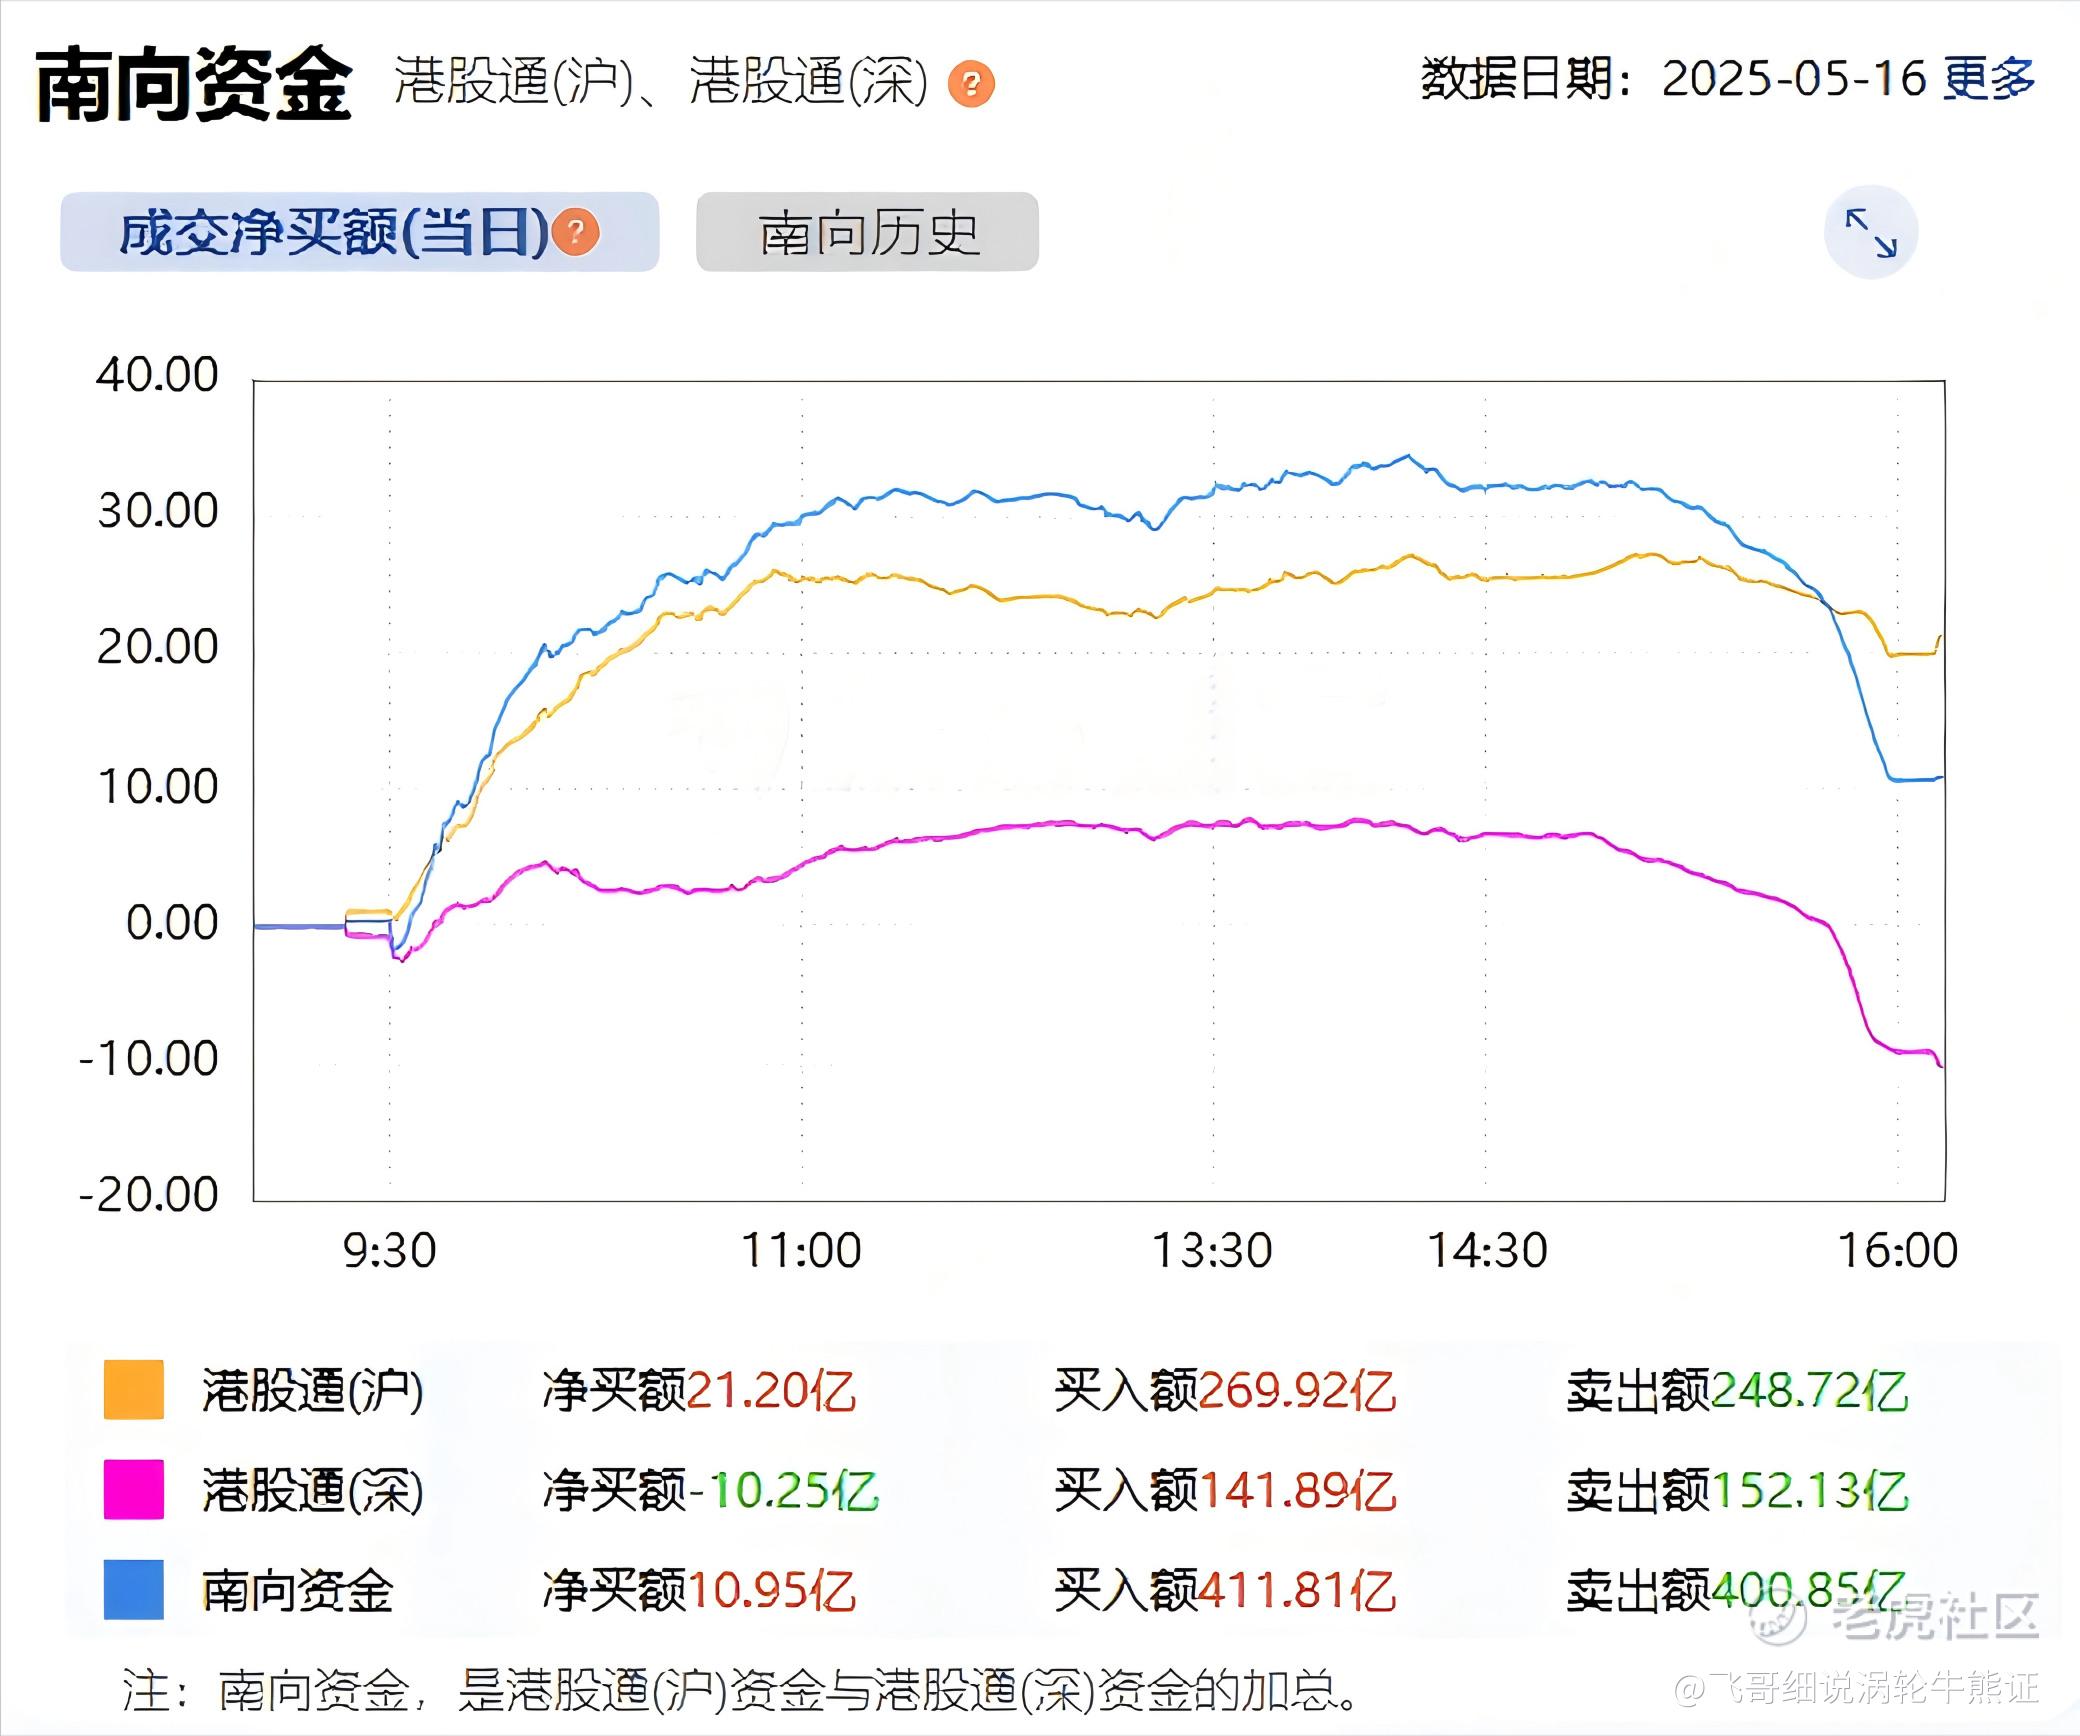Click the 13:30 time axis label
Screen dimensions: 2080x1736
(1212, 1251)
